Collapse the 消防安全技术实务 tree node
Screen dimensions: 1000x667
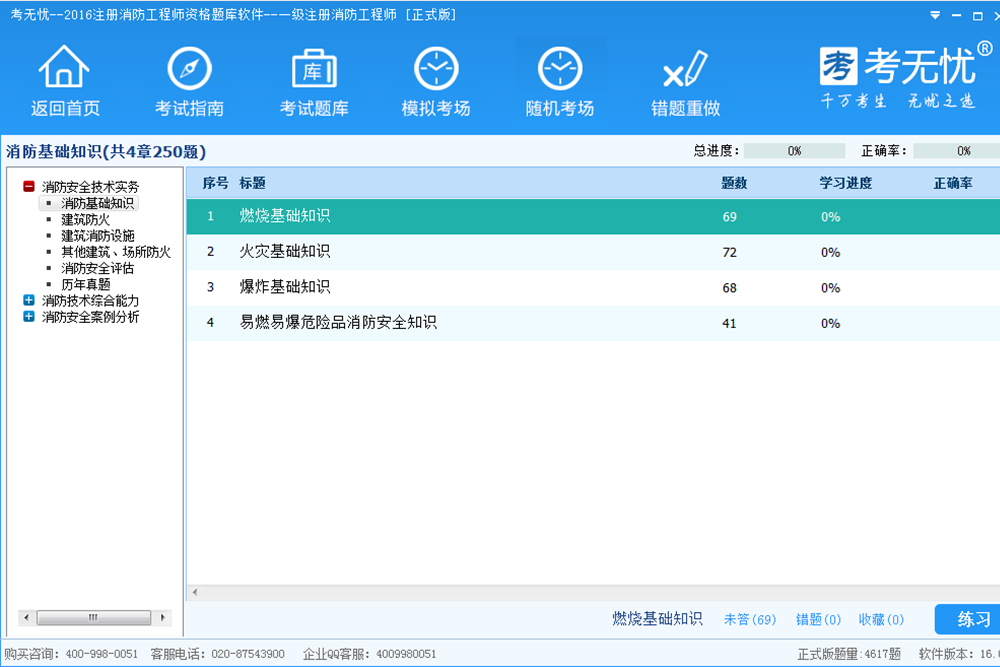pyautogui.click(x=29, y=186)
